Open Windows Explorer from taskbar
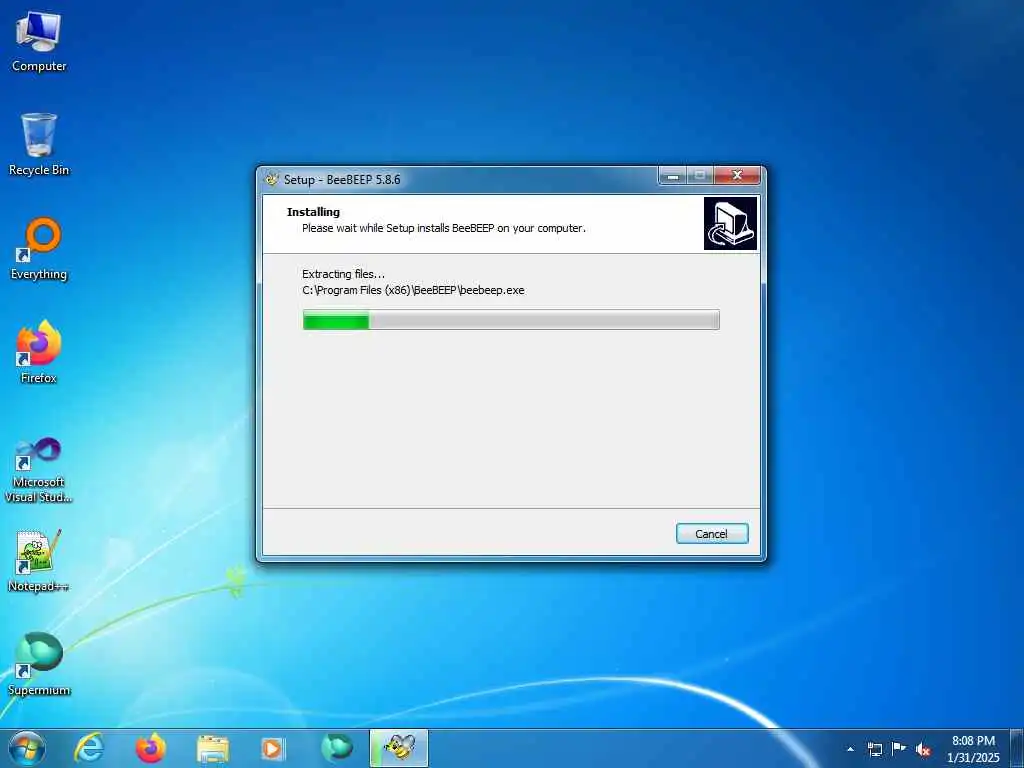This screenshot has height=768, width=1024. [213, 748]
